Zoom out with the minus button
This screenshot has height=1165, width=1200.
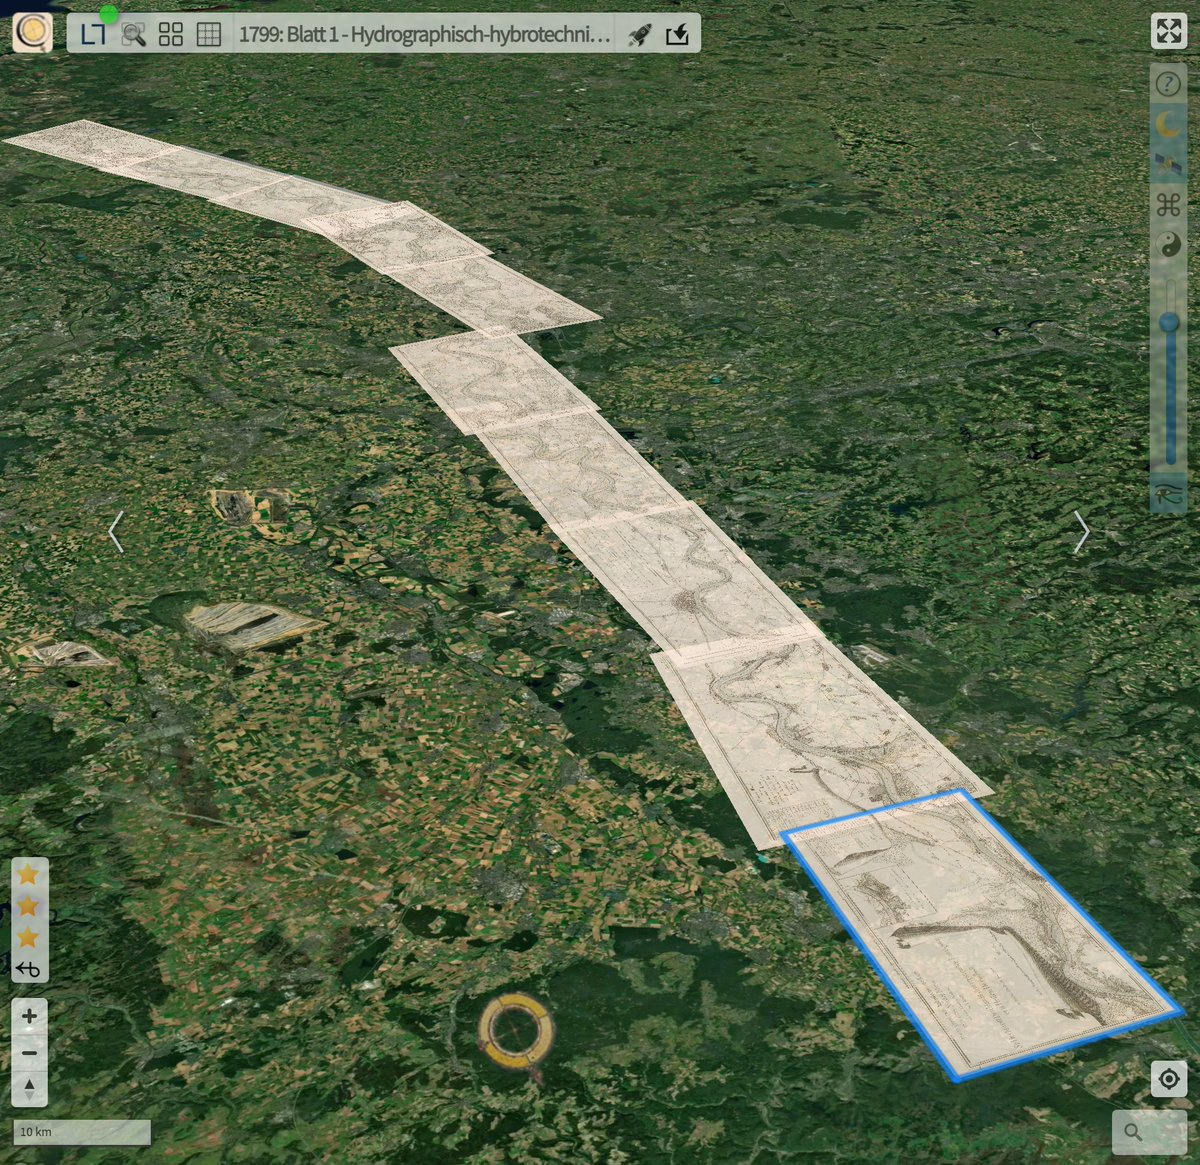click(x=29, y=1052)
